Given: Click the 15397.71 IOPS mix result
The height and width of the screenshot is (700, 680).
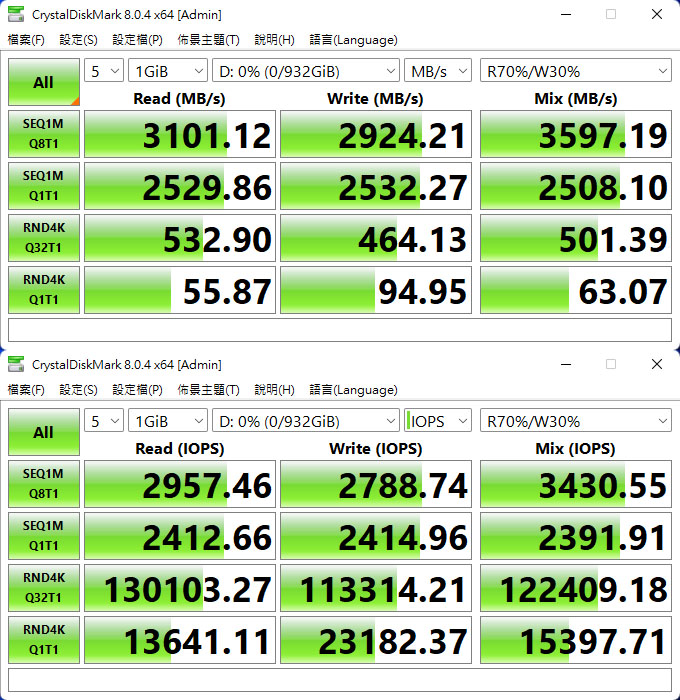Looking at the screenshot, I should [x=576, y=640].
